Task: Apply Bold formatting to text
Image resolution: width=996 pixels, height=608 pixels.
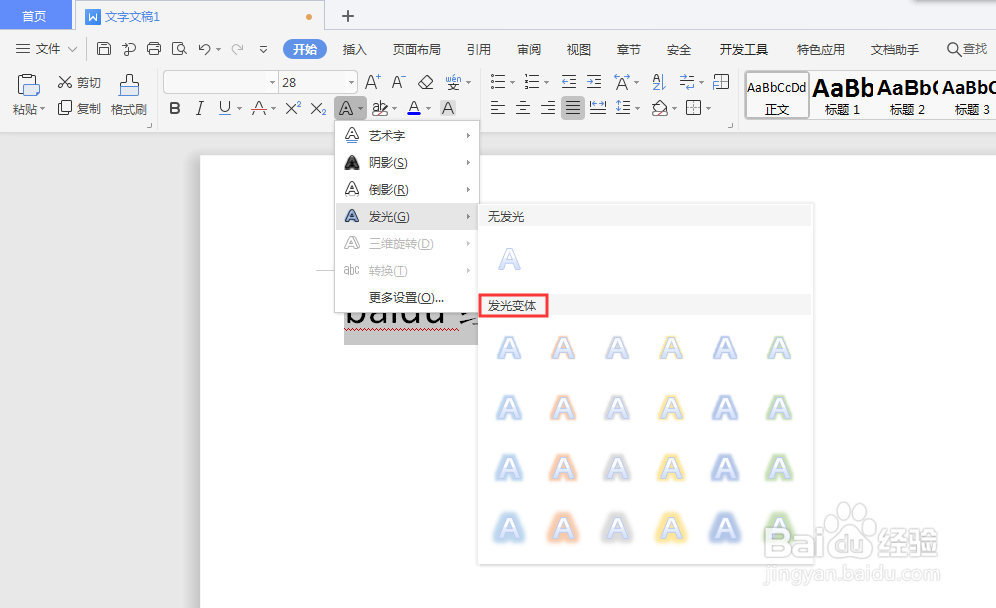Action: click(x=175, y=107)
